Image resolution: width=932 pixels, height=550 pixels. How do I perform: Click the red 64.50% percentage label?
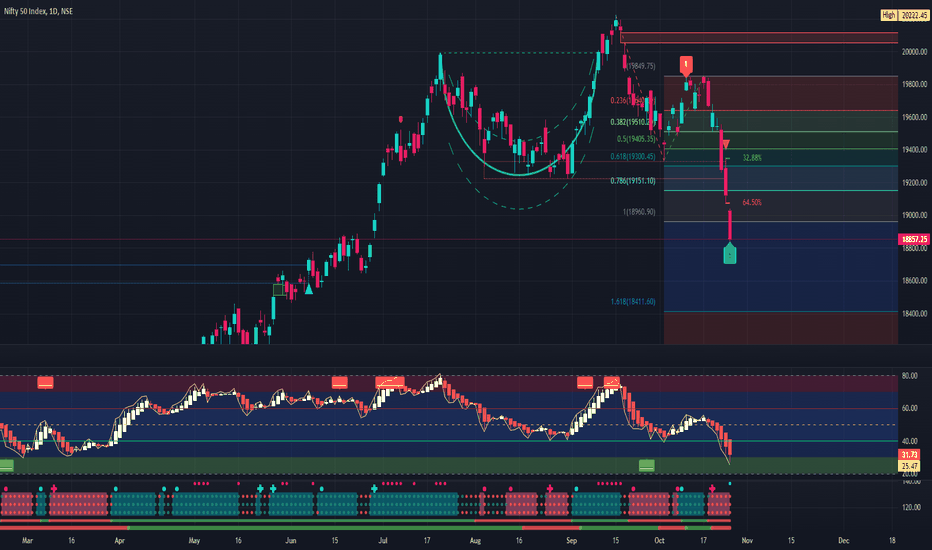coord(752,202)
